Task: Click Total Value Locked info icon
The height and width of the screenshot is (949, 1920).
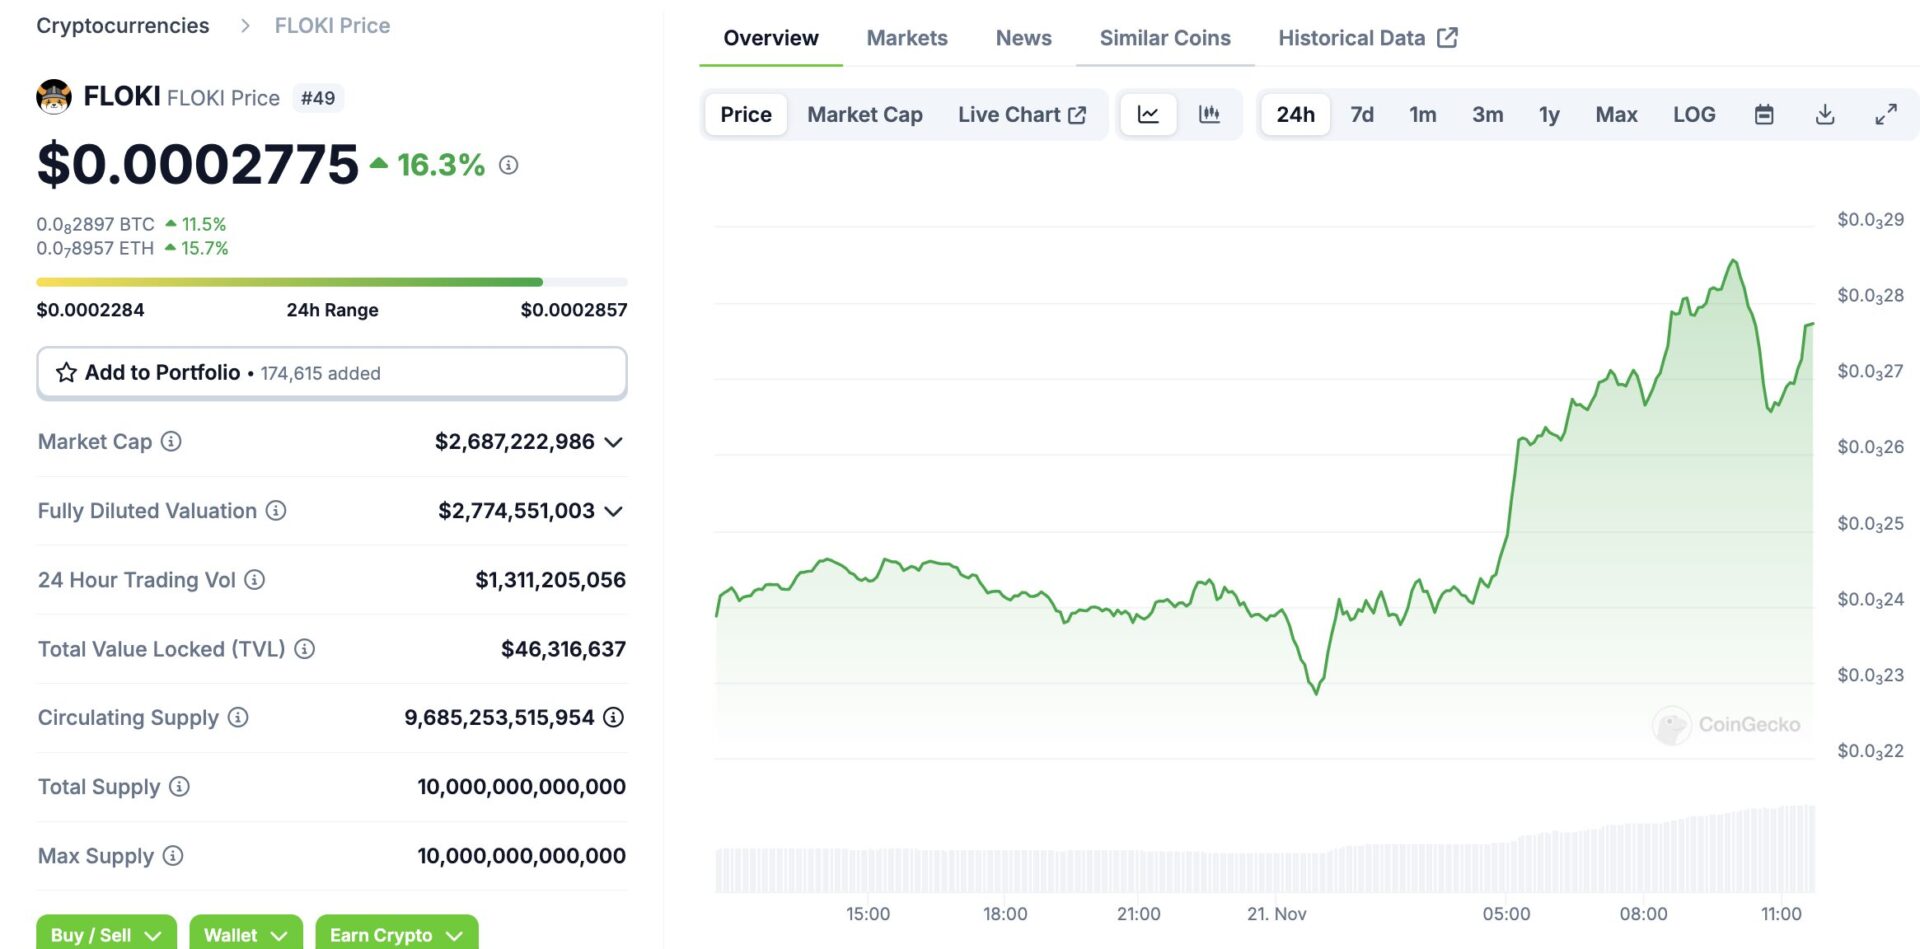Action: (x=305, y=649)
